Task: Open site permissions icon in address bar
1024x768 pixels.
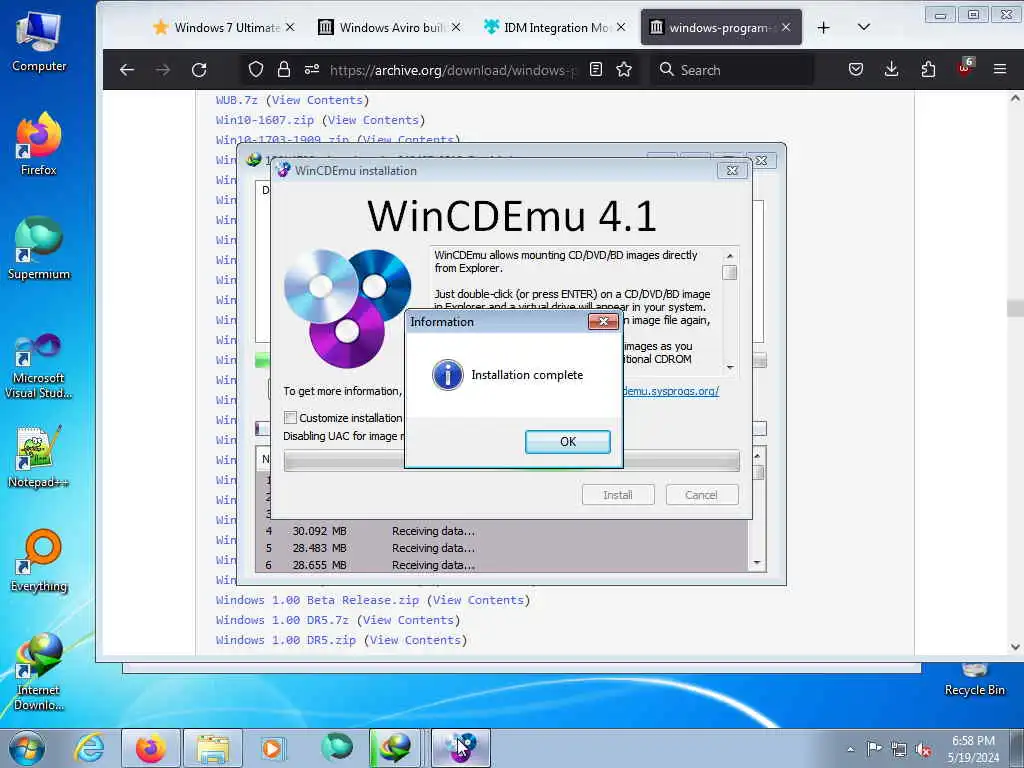Action: tap(312, 69)
